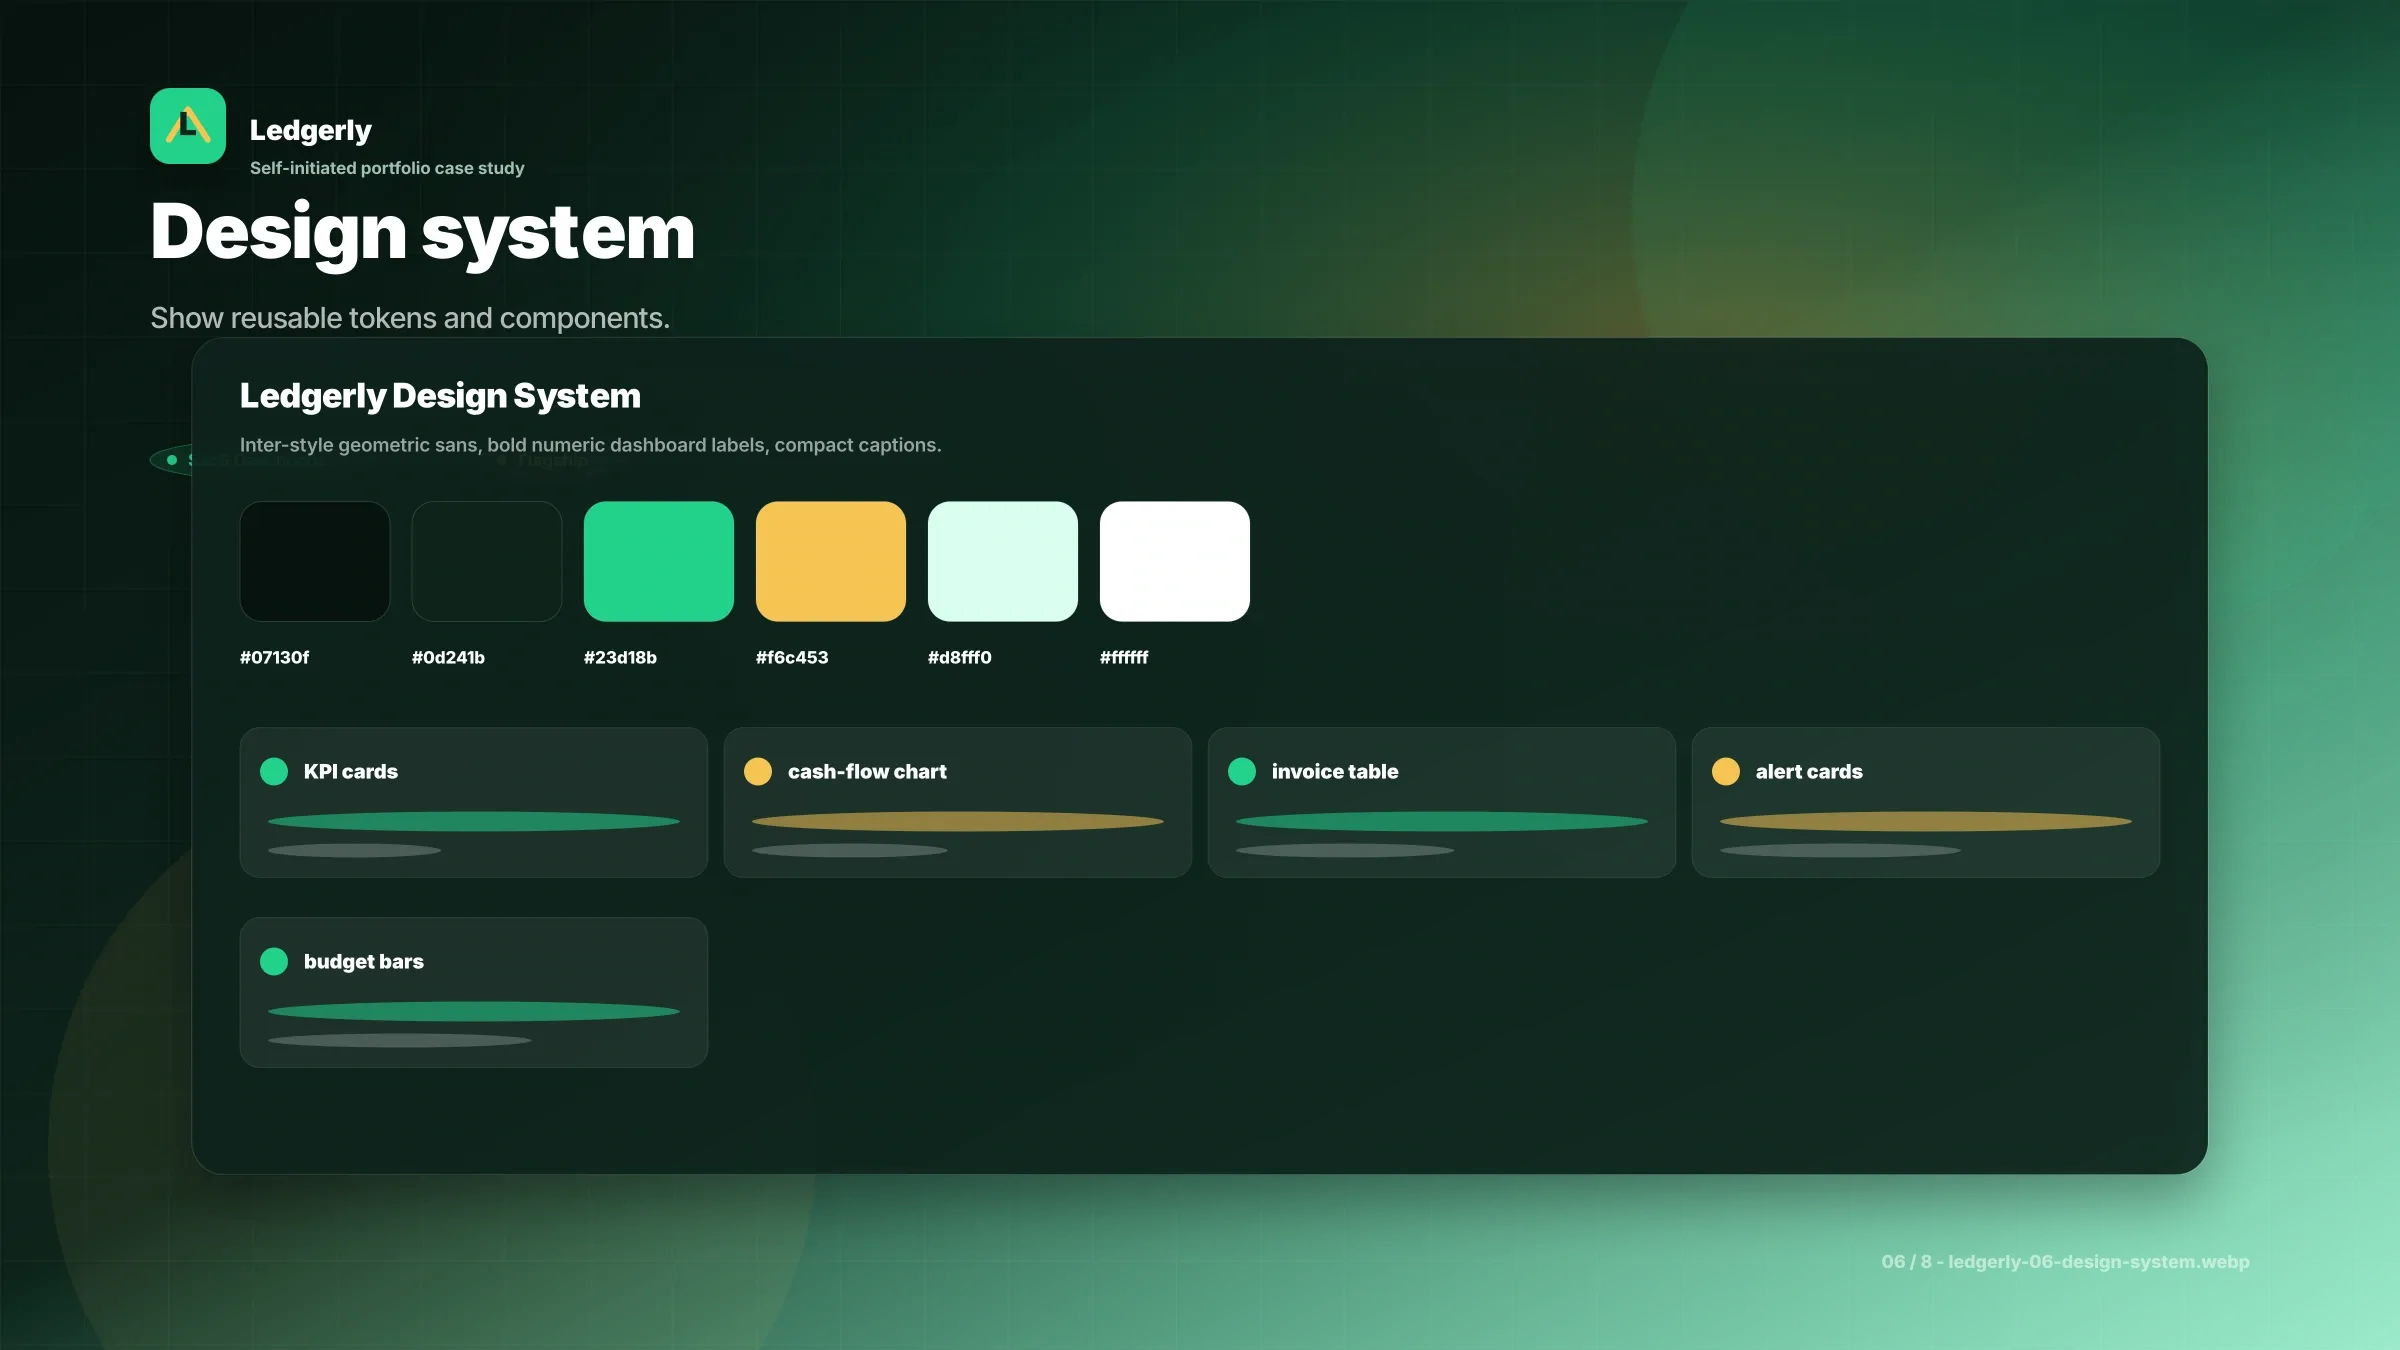This screenshot has width=2400, height=1350.
Task: Click the #ffffff hex label
Action: click(x=1124, y=657)
